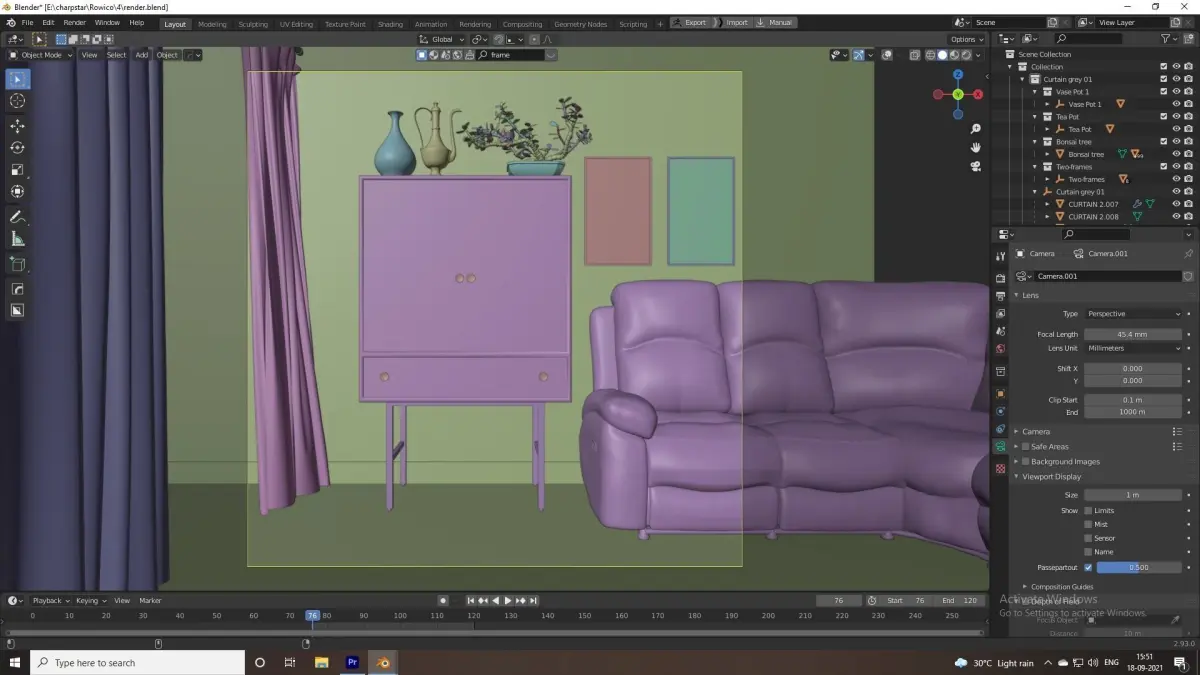Switch to solid viewport shading
This screenshot has width=1200, height=675.
tap(942, 55)
